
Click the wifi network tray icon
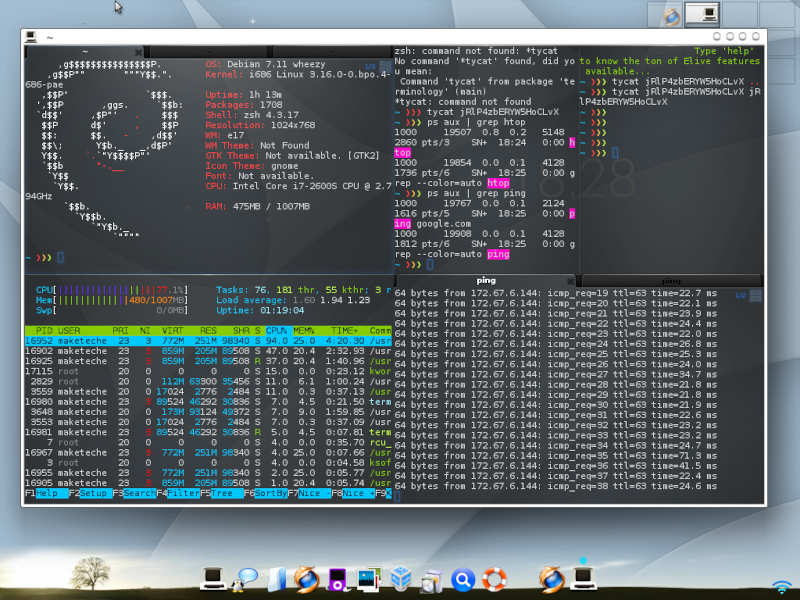click(781, 586)
